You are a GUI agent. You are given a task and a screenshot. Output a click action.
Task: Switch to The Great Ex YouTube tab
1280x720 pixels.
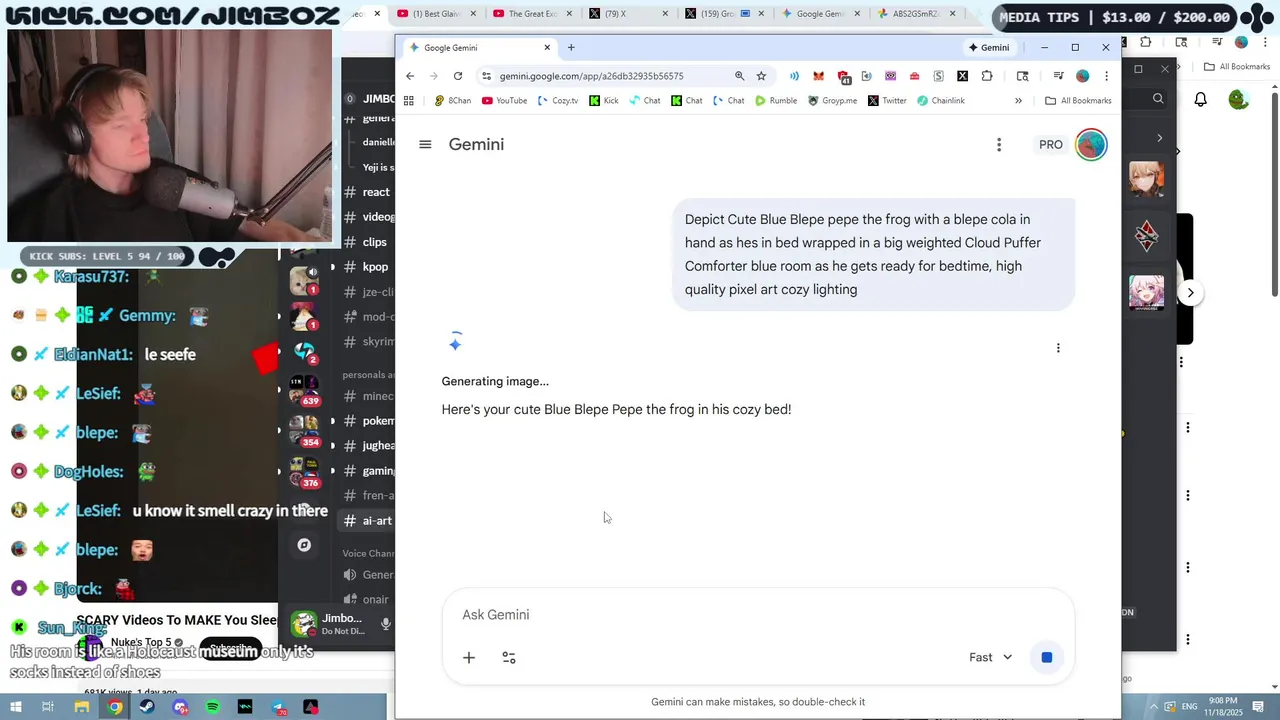click(x=530, y=14)
